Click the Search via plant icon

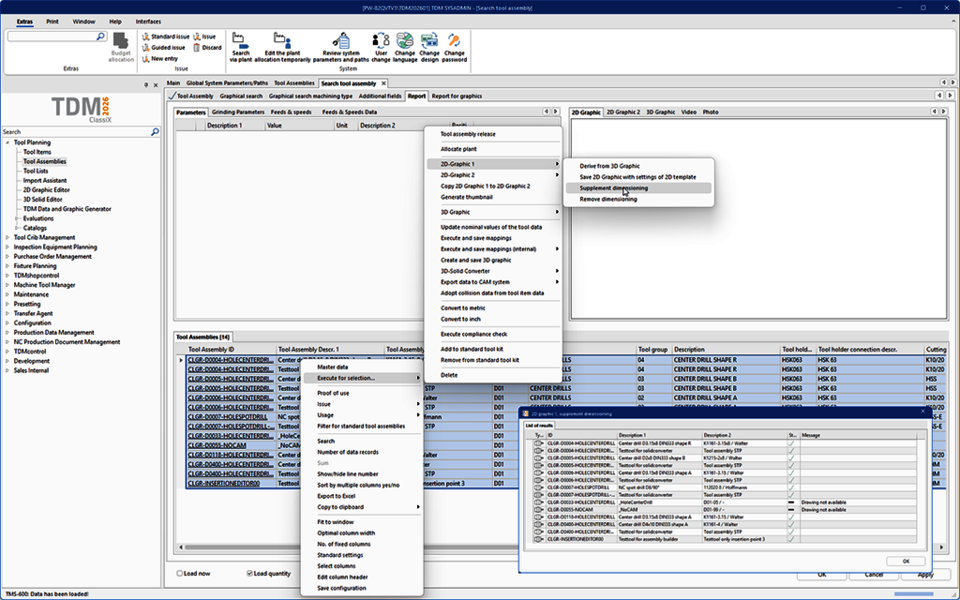click(240, 41)
